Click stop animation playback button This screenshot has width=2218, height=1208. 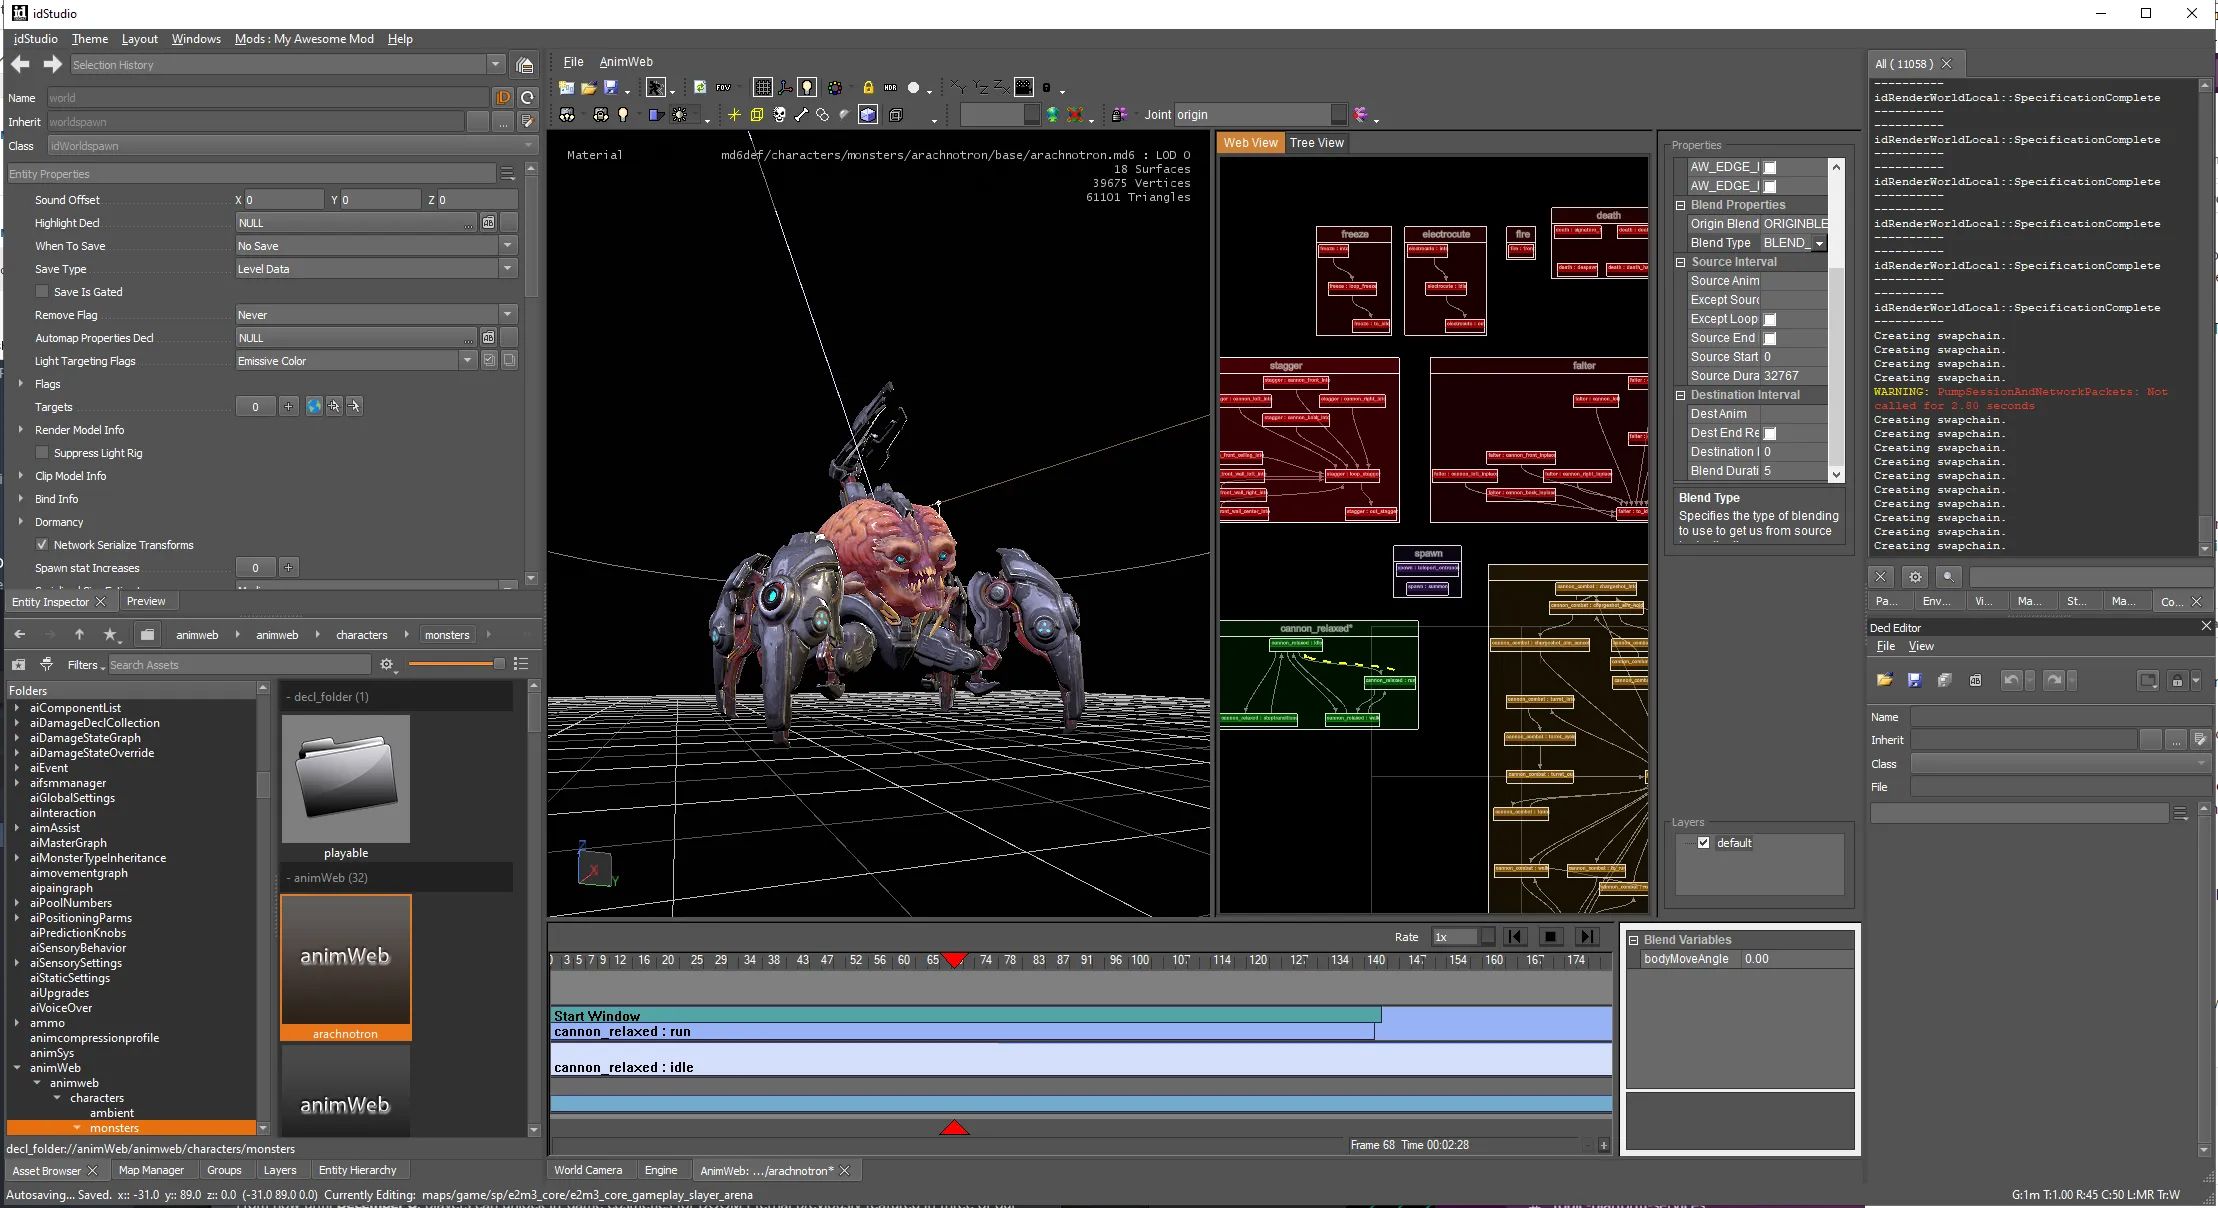pyautogui.click(x=1549, y=936)
